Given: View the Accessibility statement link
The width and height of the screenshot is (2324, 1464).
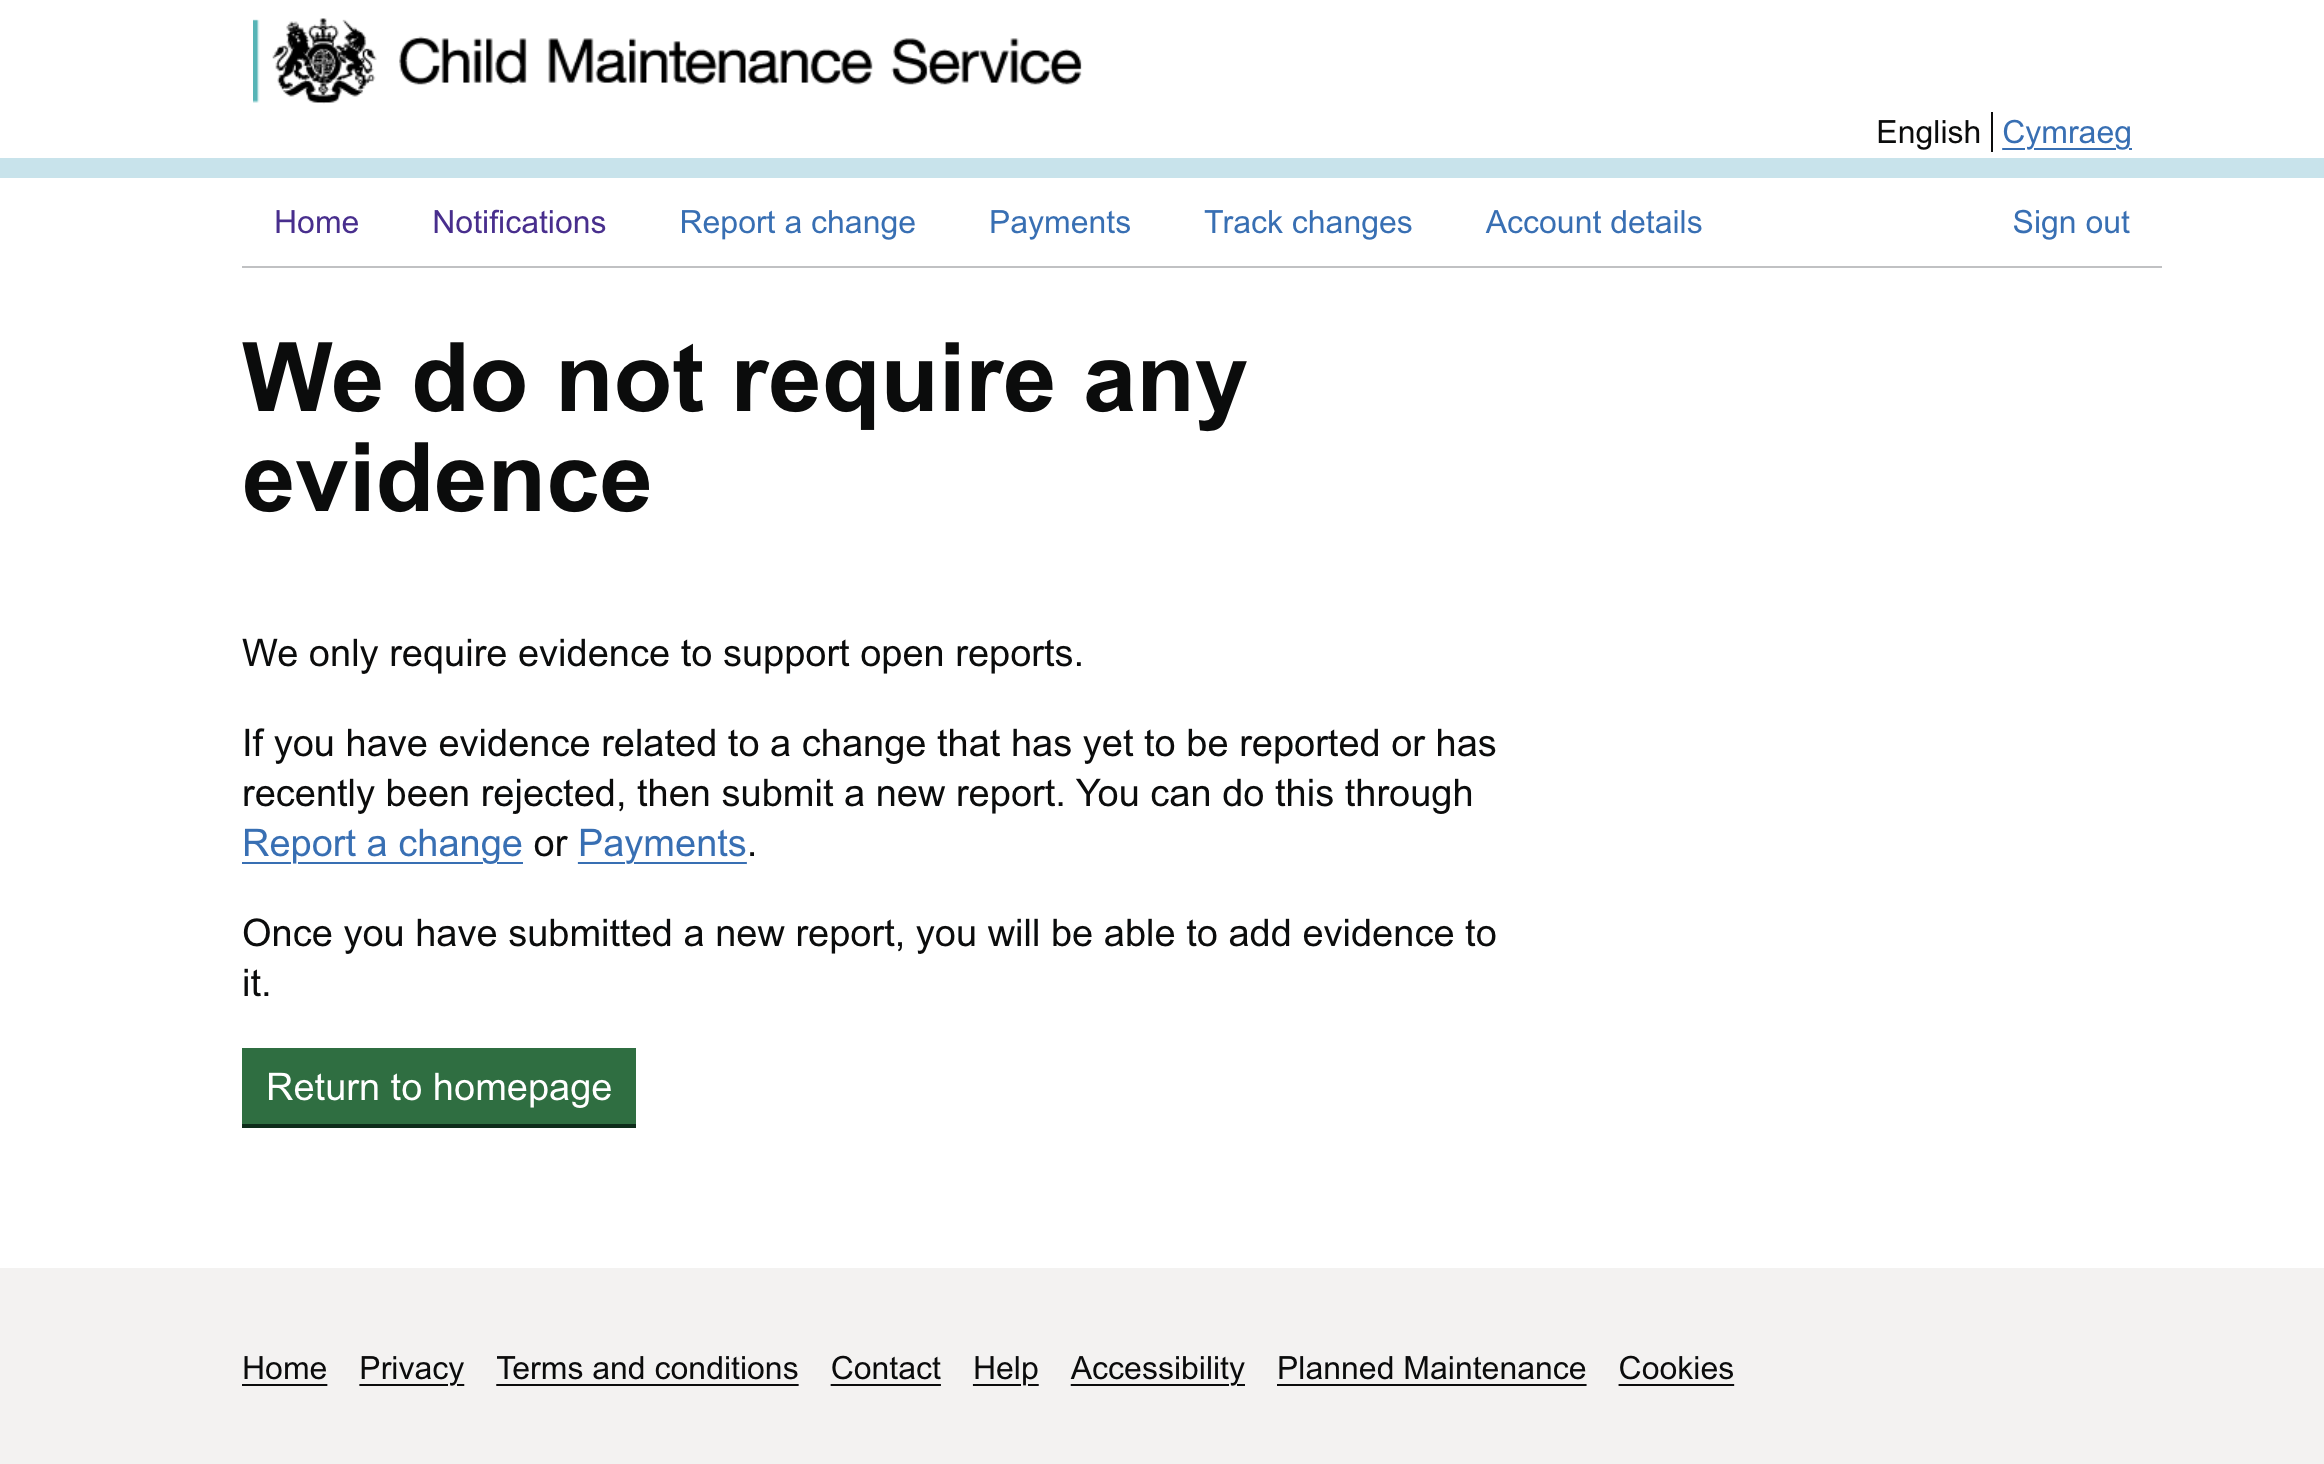Looking at the screenshot, I should (x=1157, y=1368).
